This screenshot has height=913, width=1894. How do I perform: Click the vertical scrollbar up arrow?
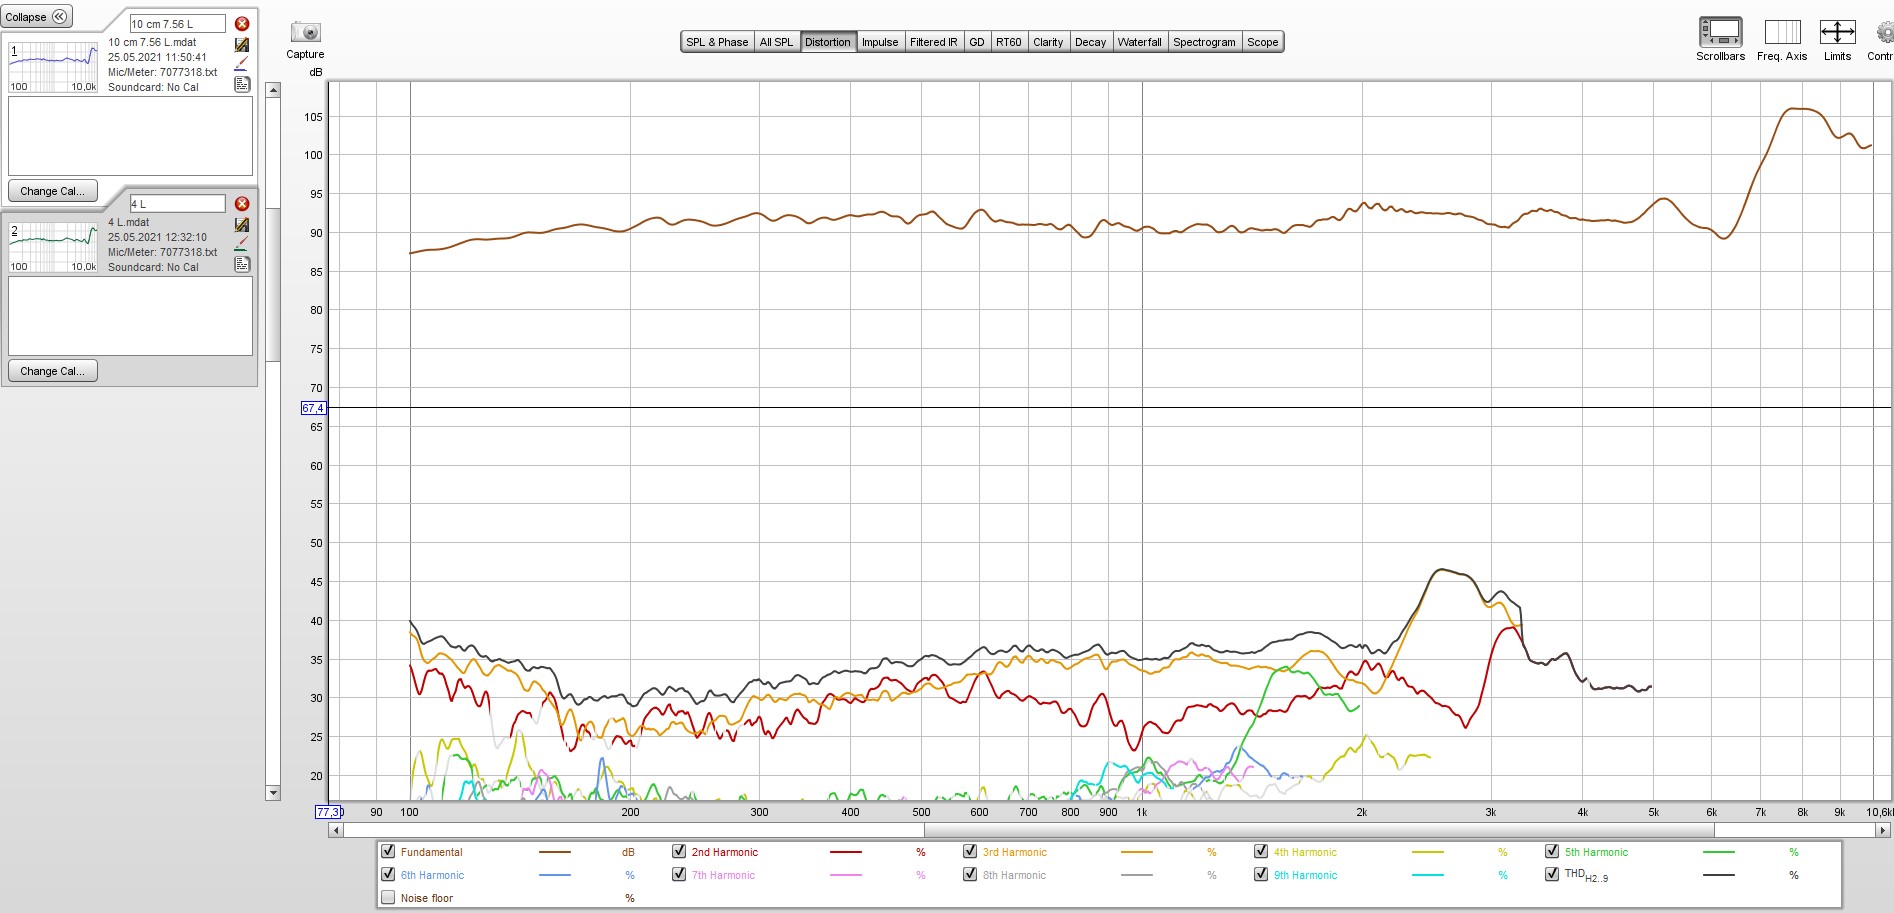tap(273, 90)
